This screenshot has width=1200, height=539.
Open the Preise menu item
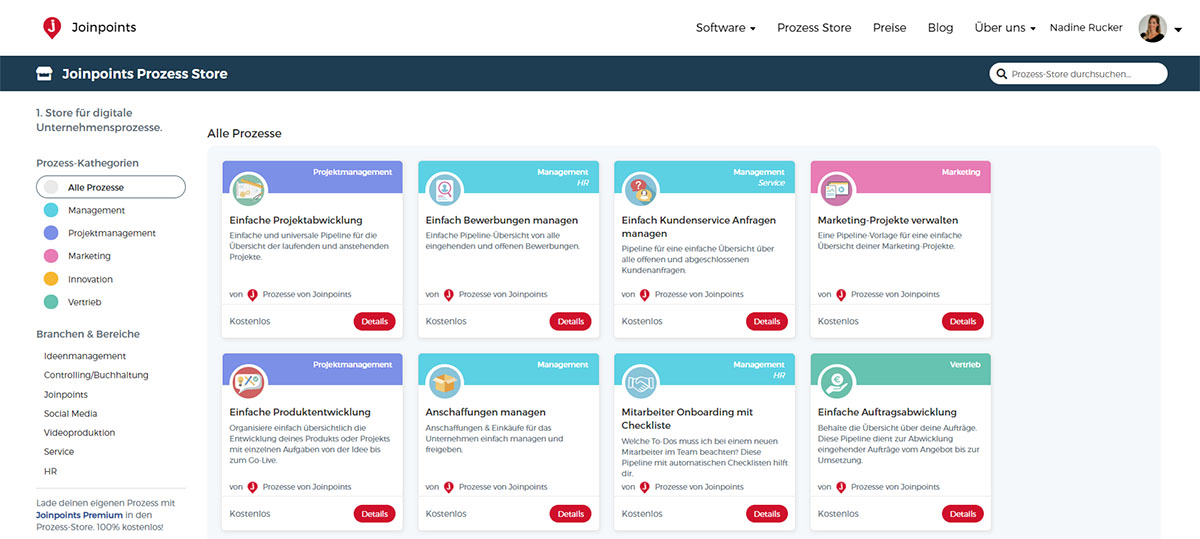(x=889, y=28)
